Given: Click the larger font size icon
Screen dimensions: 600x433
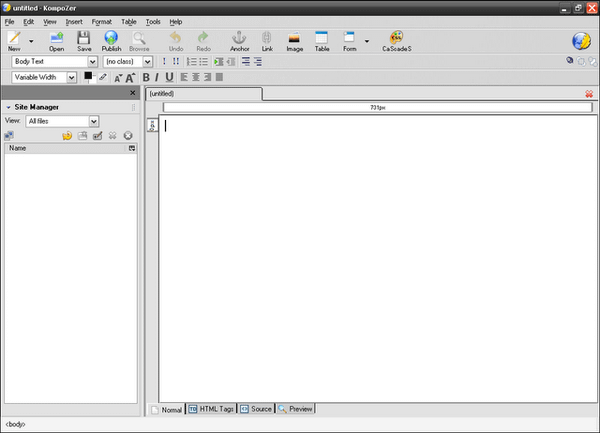Looking at the screenshot, I should 130,78.
